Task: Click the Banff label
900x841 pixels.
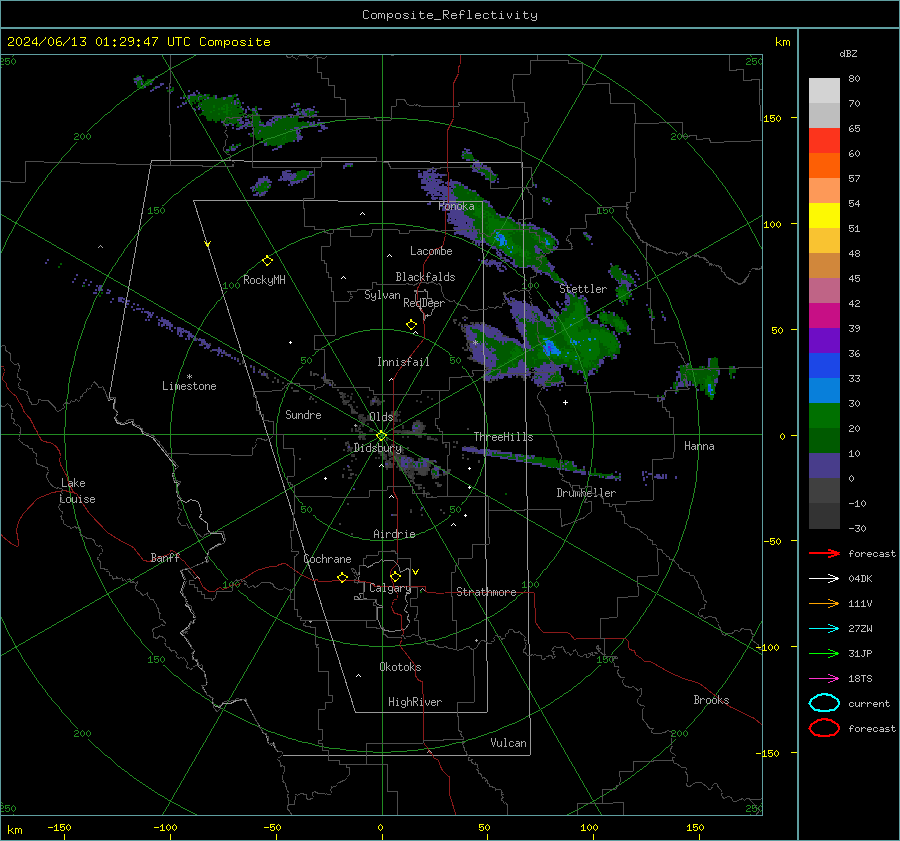Action: click(x=165, y=557)
